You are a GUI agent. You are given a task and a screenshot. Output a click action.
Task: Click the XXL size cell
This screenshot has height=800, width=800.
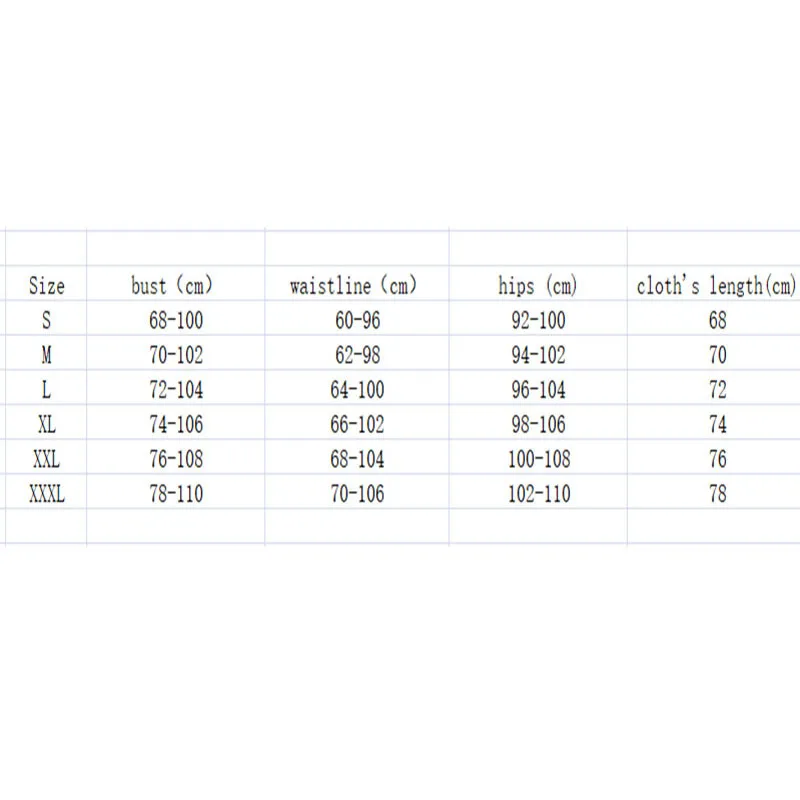(46, 459)
